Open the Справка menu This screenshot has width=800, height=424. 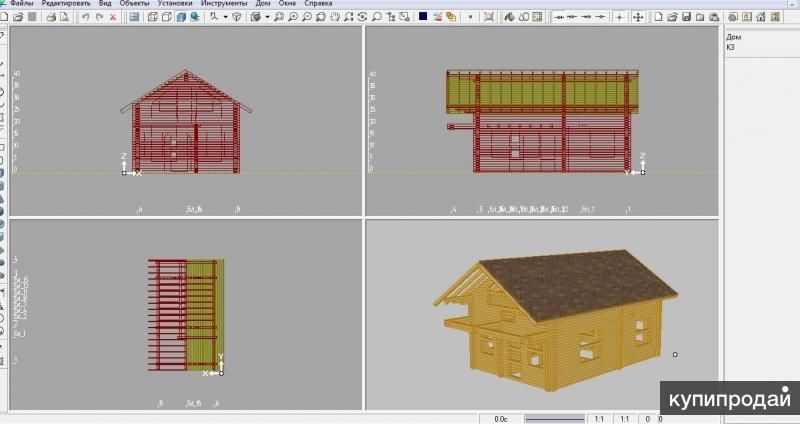pos(318,3)
